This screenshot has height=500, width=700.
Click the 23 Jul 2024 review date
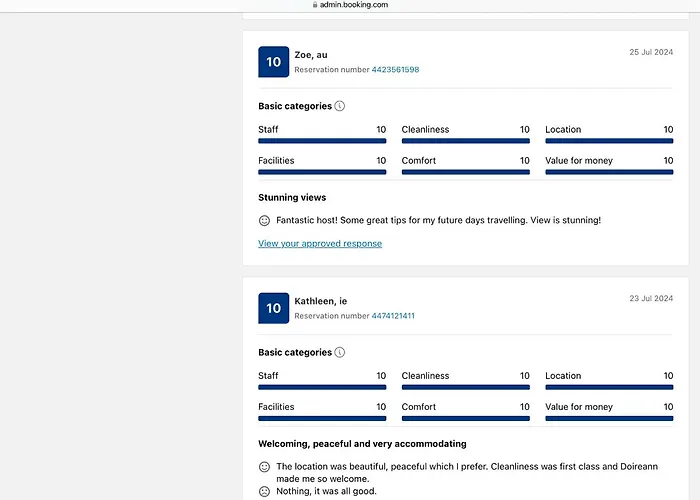[651, 298]
